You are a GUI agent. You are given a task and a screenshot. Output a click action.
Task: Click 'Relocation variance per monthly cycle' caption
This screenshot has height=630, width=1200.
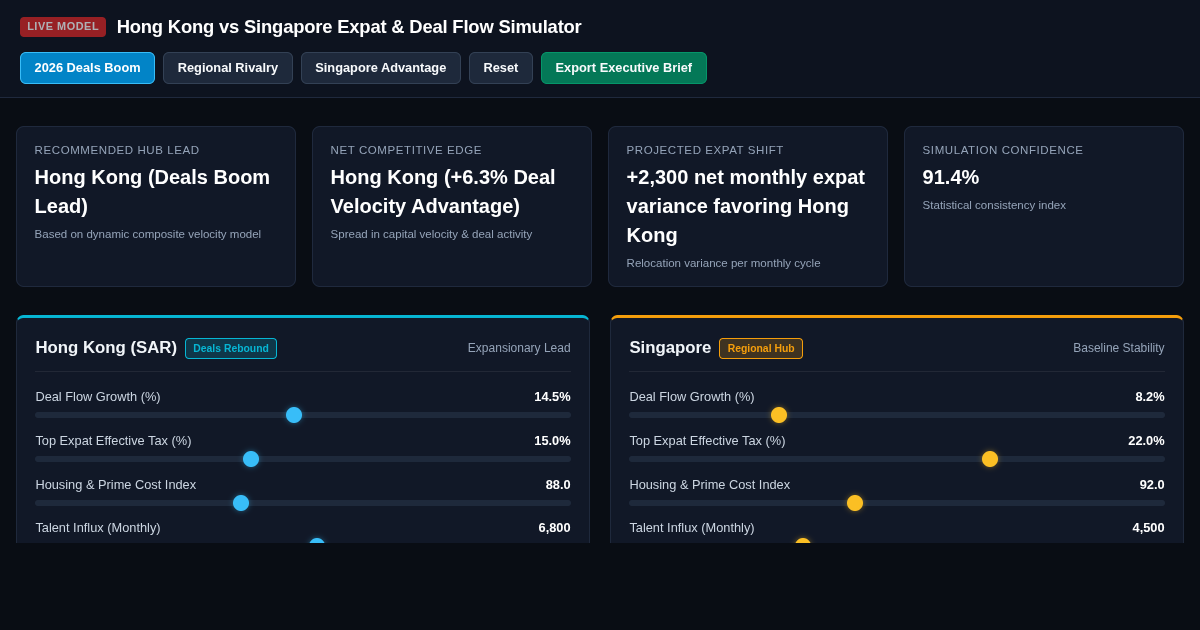pyautogui.click(x=723, y=263)
